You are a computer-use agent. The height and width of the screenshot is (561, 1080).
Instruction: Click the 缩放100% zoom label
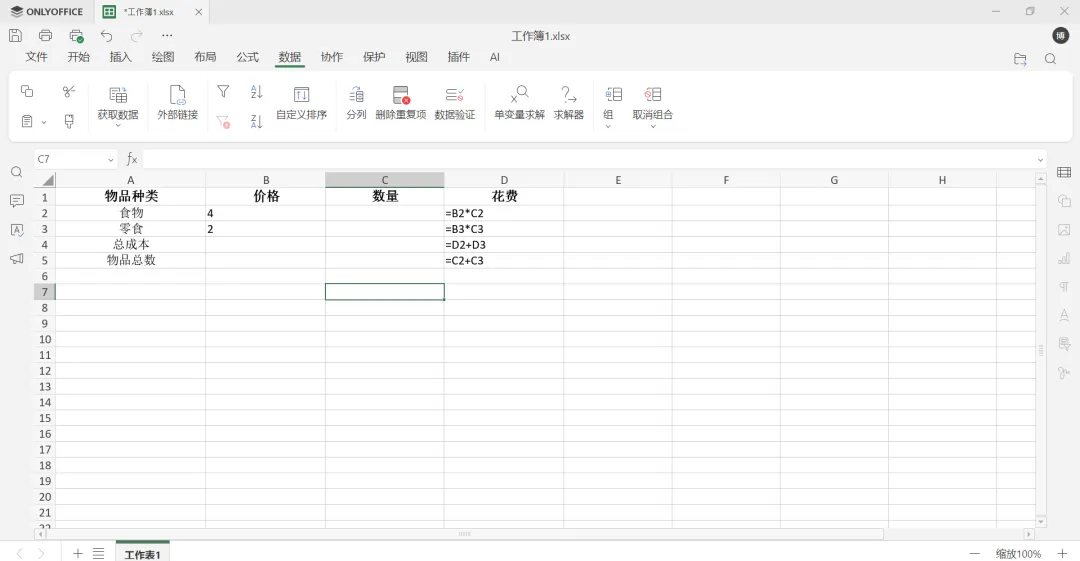1018,553
